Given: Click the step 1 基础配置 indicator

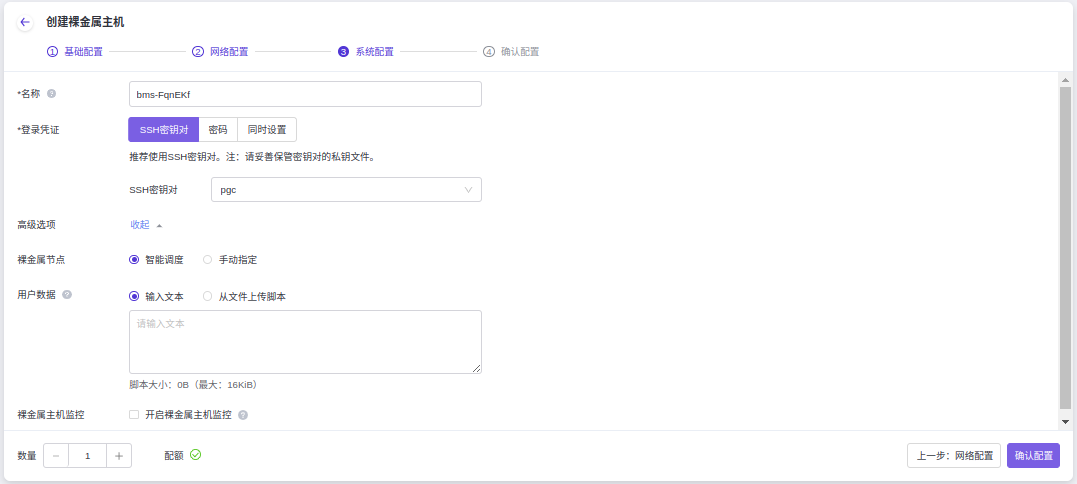Looking at the screenshot, I should 75,52.
